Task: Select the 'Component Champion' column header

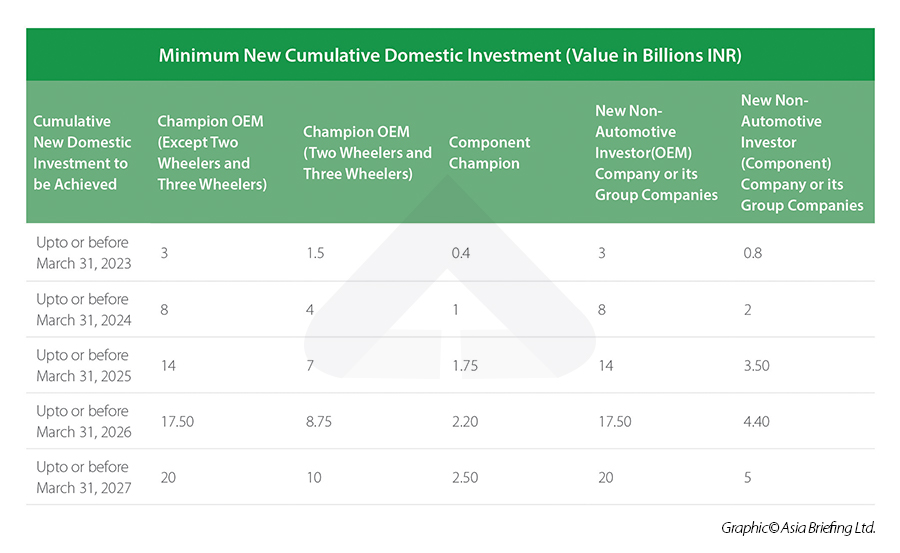Action: pos(489,153)
